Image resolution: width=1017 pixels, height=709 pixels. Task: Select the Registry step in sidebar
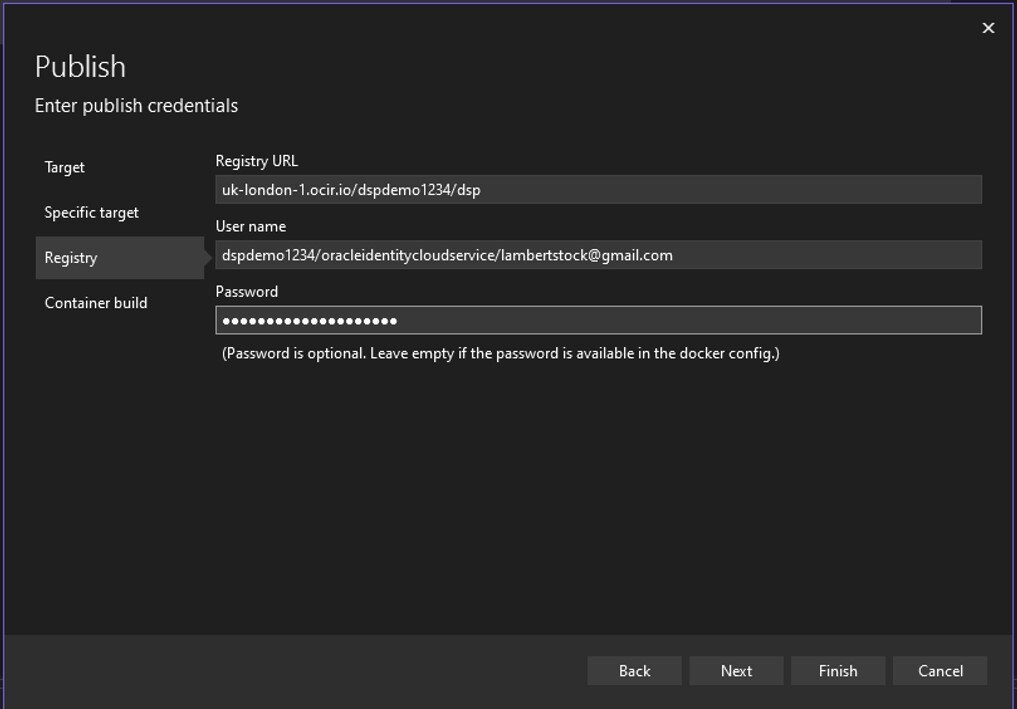point(70,257)
